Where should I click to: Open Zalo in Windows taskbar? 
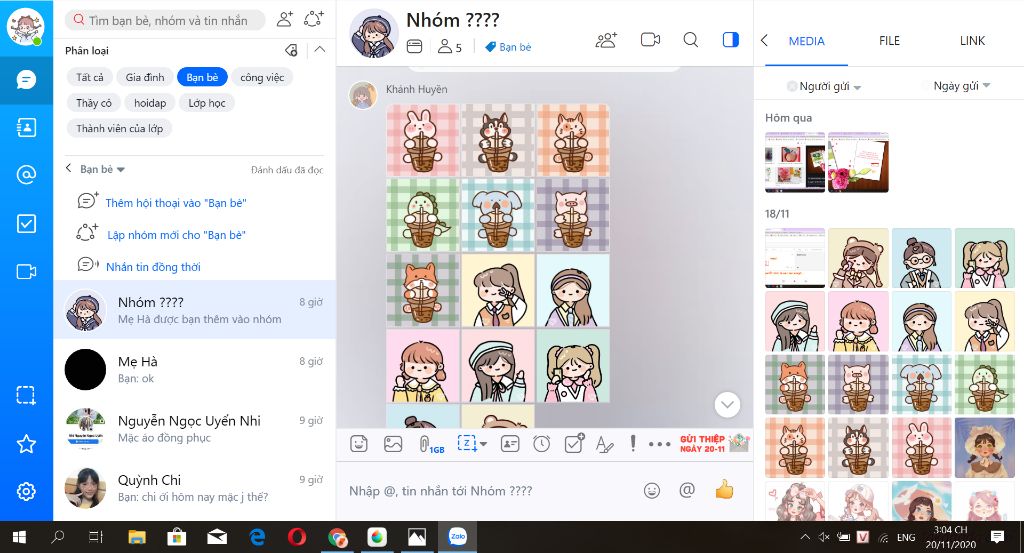click(457, 537)
